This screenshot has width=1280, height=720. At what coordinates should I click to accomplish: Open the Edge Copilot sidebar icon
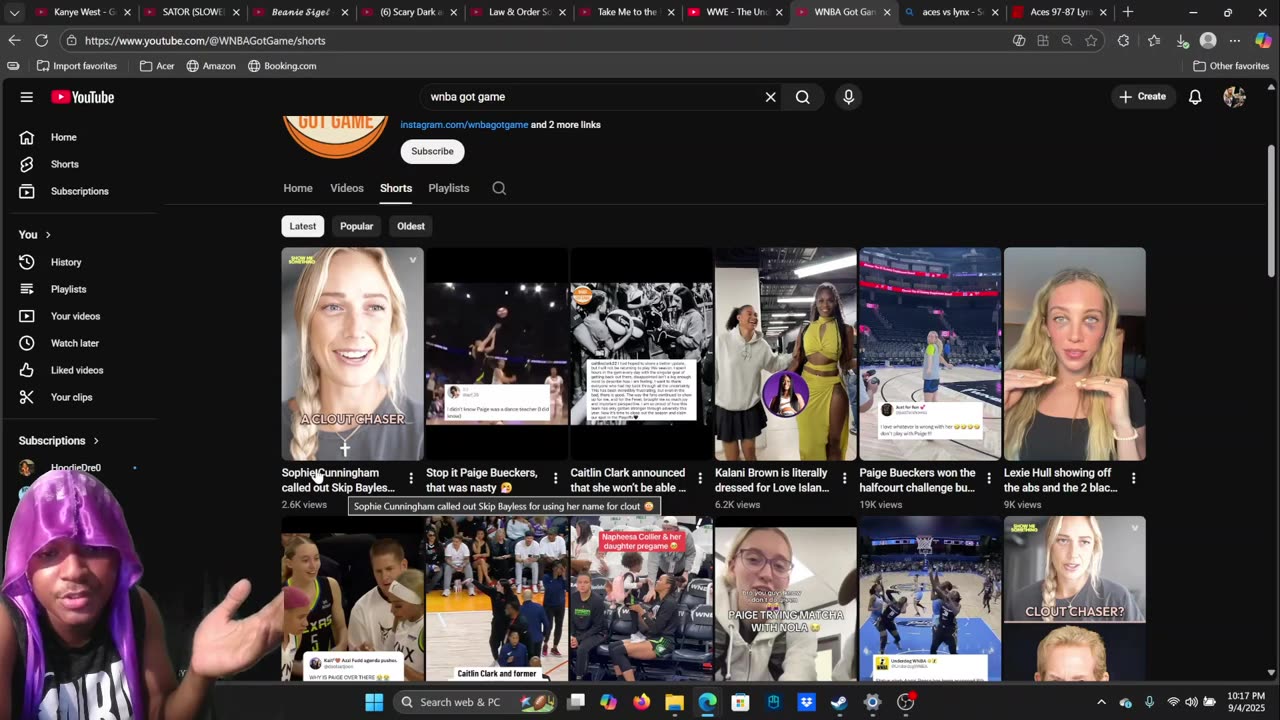(x=1263, y=41)
